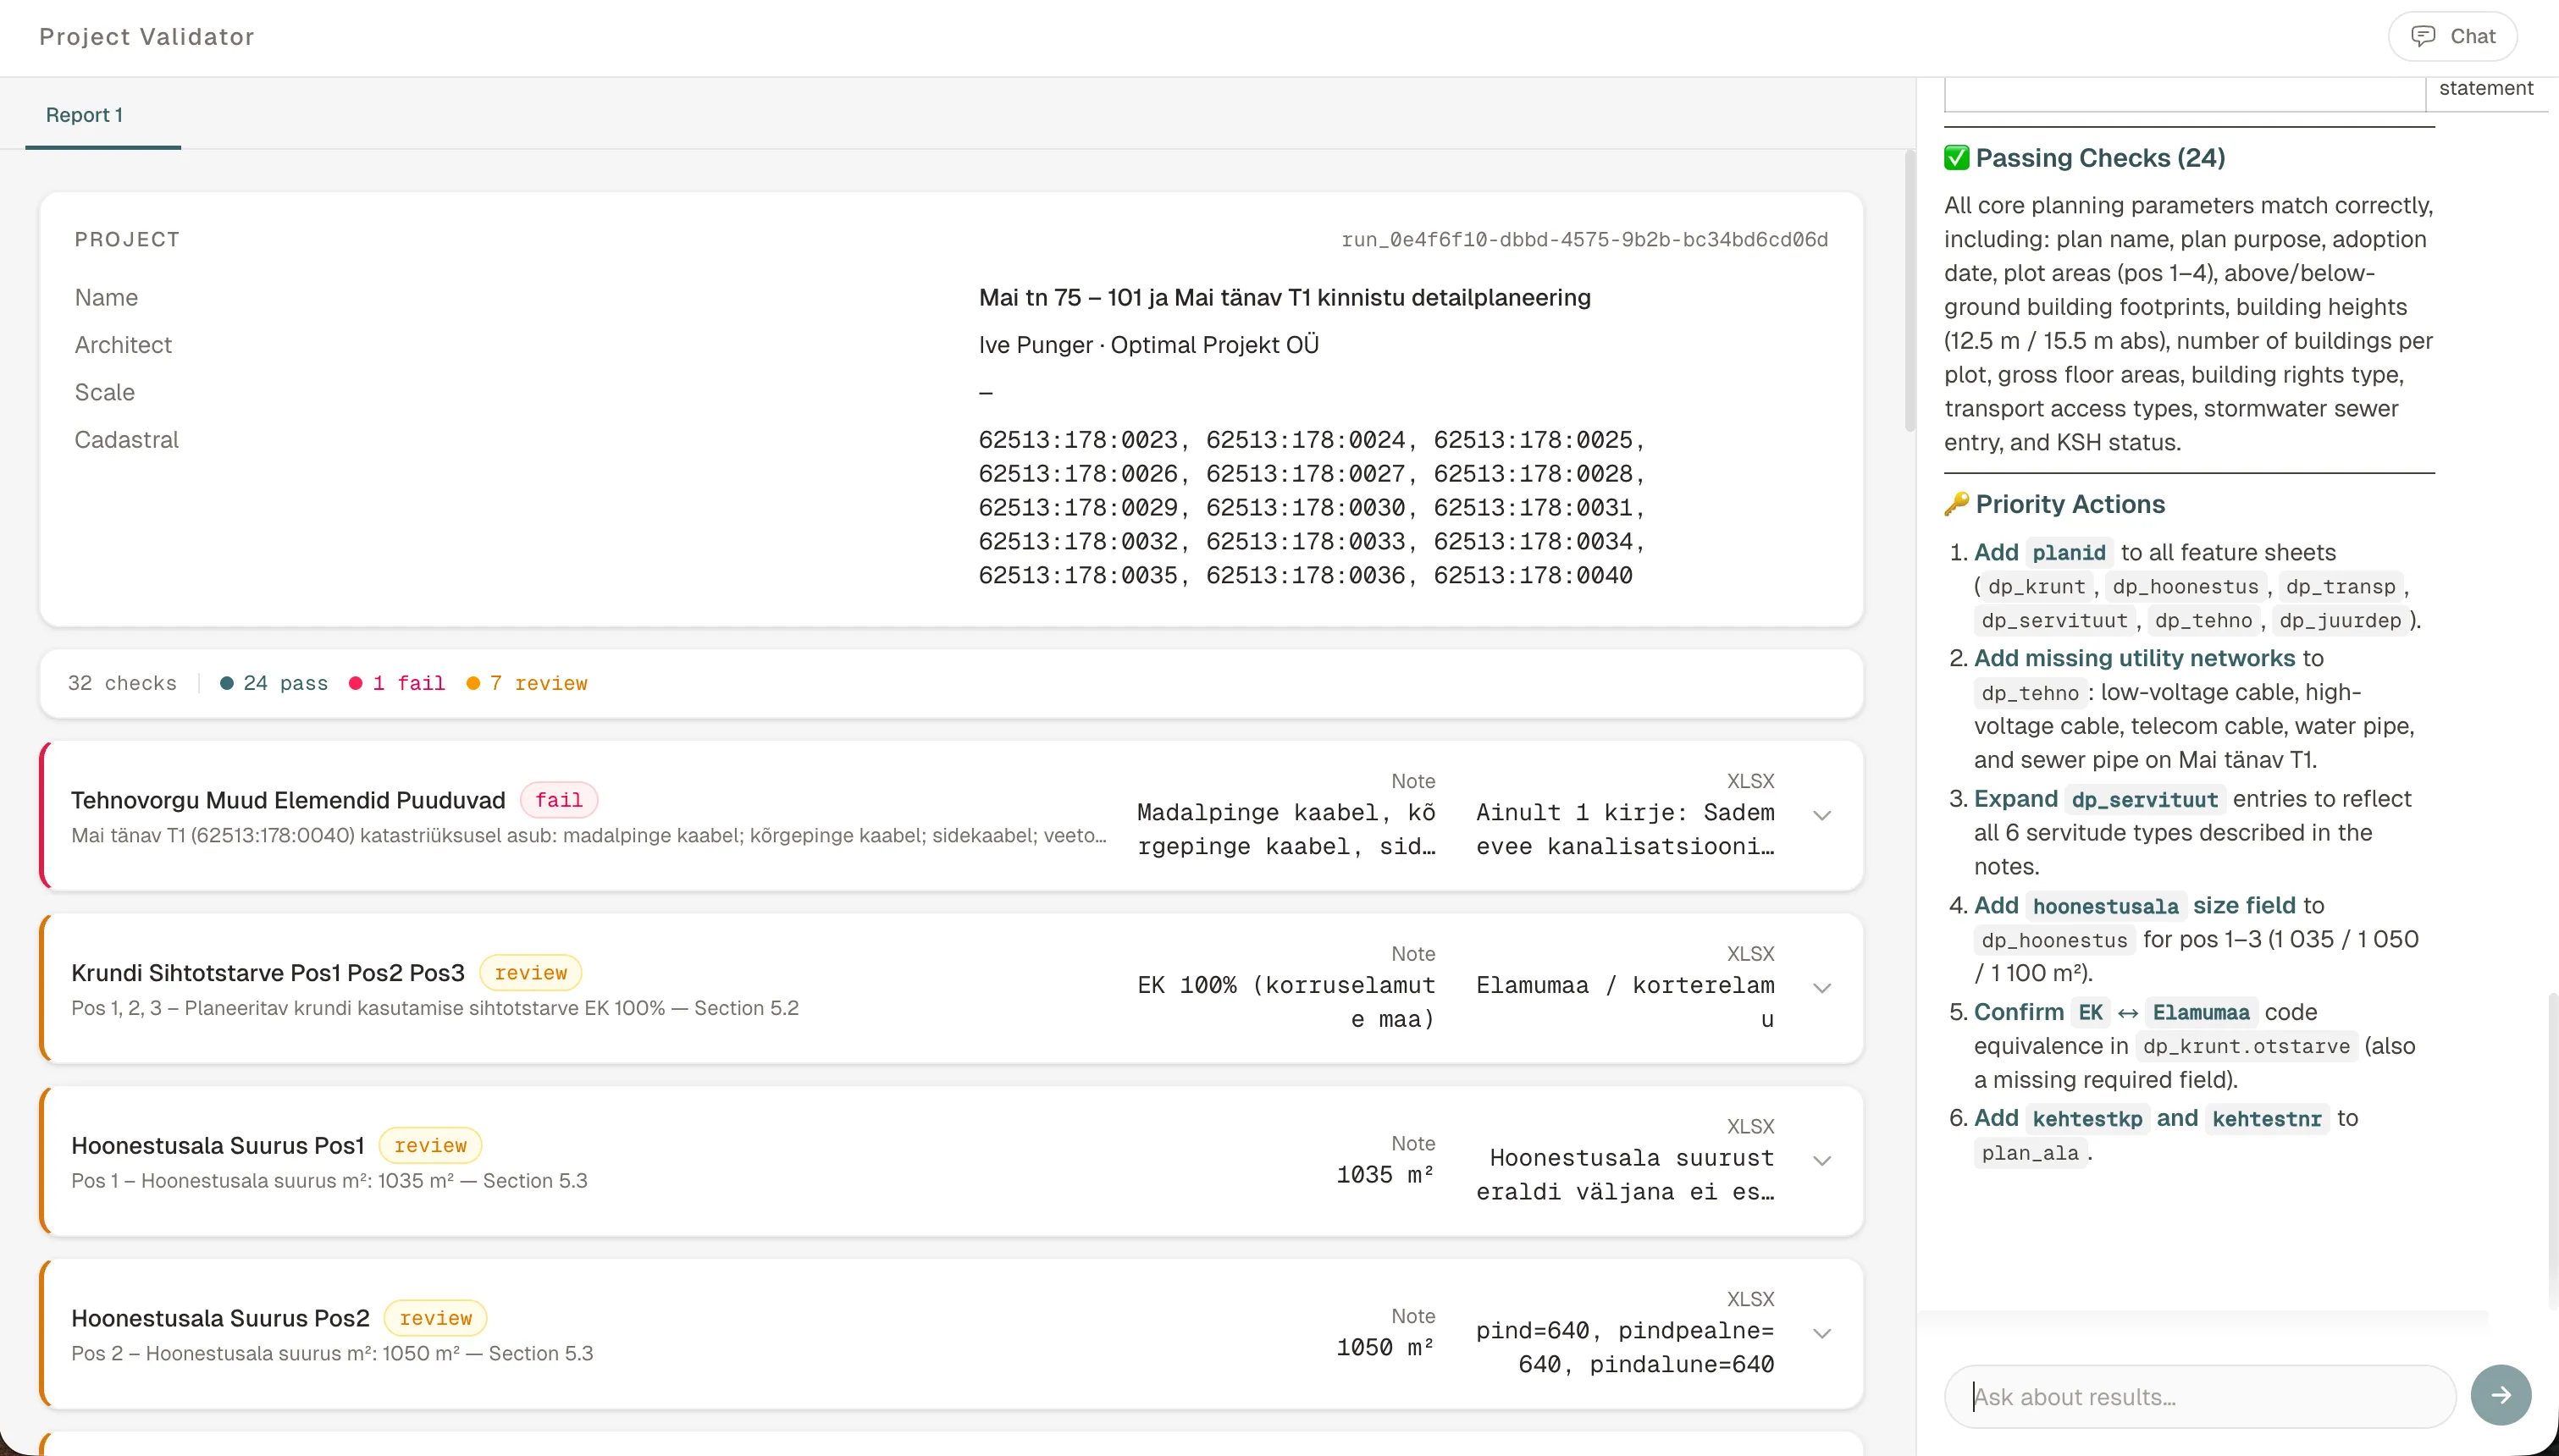Click review badge on Hoonestusala Suurus Pos1

pos(430,1146)
